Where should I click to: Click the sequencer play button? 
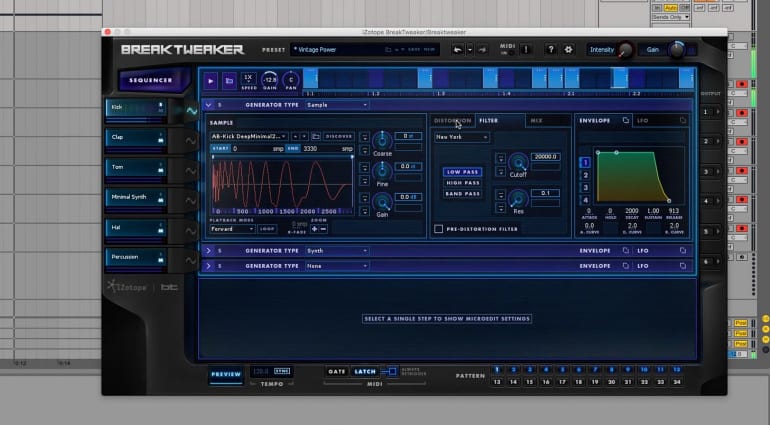click(211, 79)
